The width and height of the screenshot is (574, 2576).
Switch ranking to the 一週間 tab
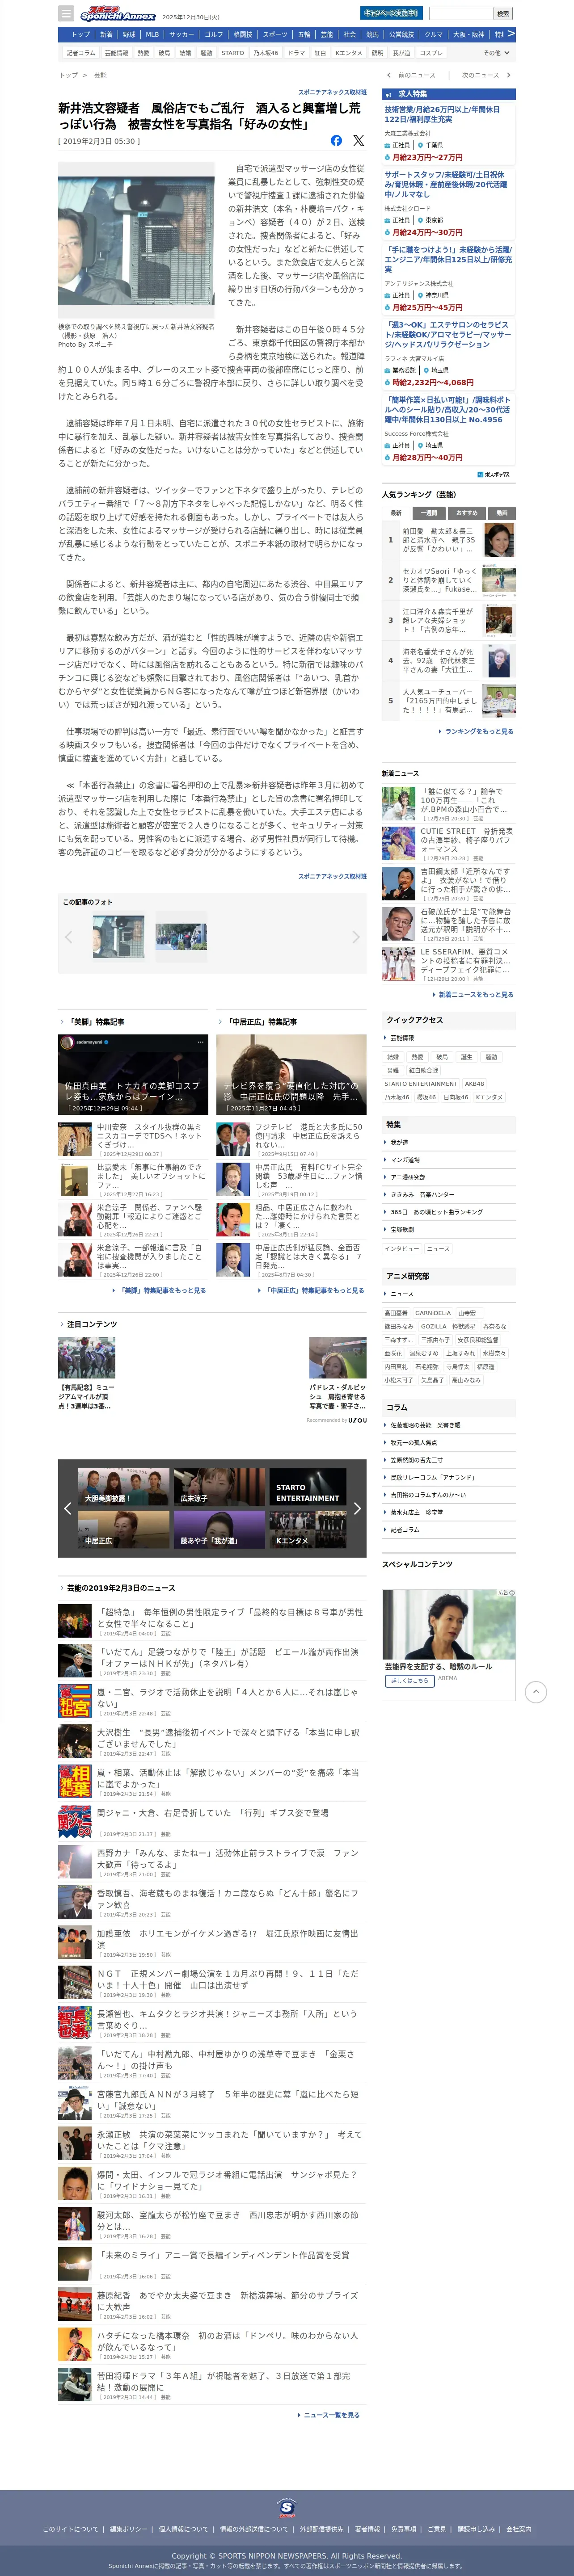(429, 513)
